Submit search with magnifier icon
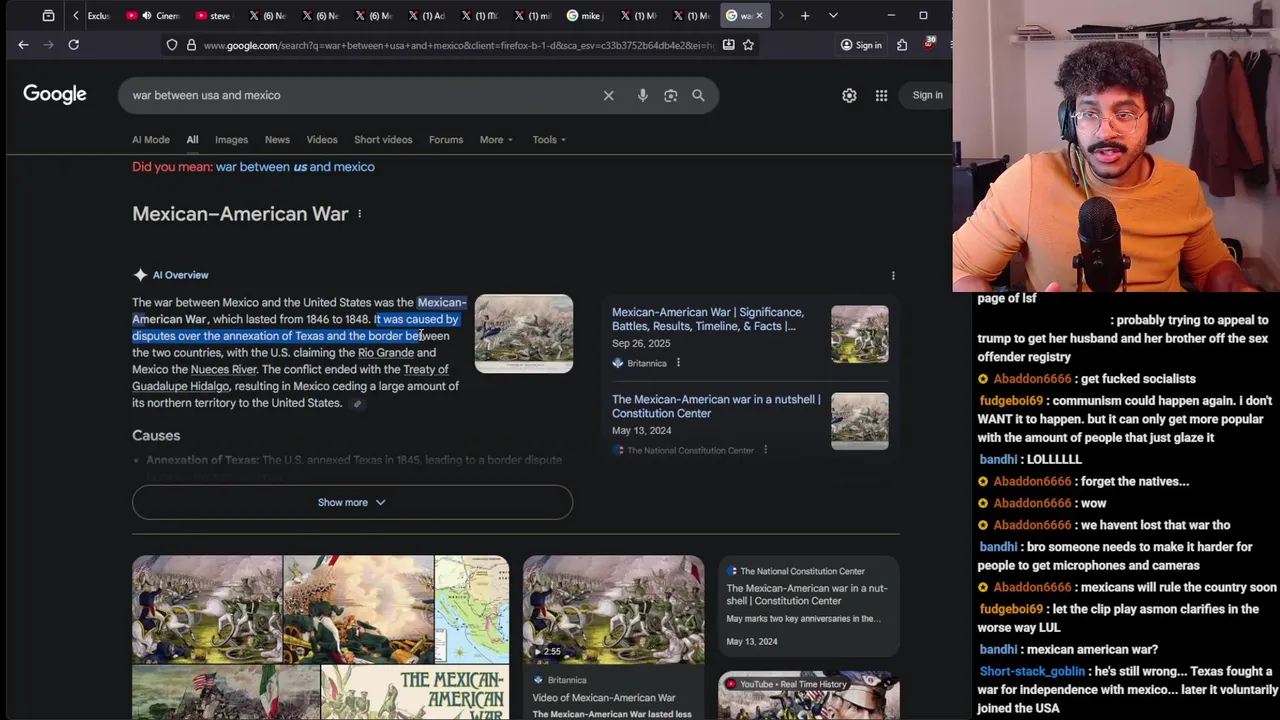1280x720 pixels. (x=698, y=95)
